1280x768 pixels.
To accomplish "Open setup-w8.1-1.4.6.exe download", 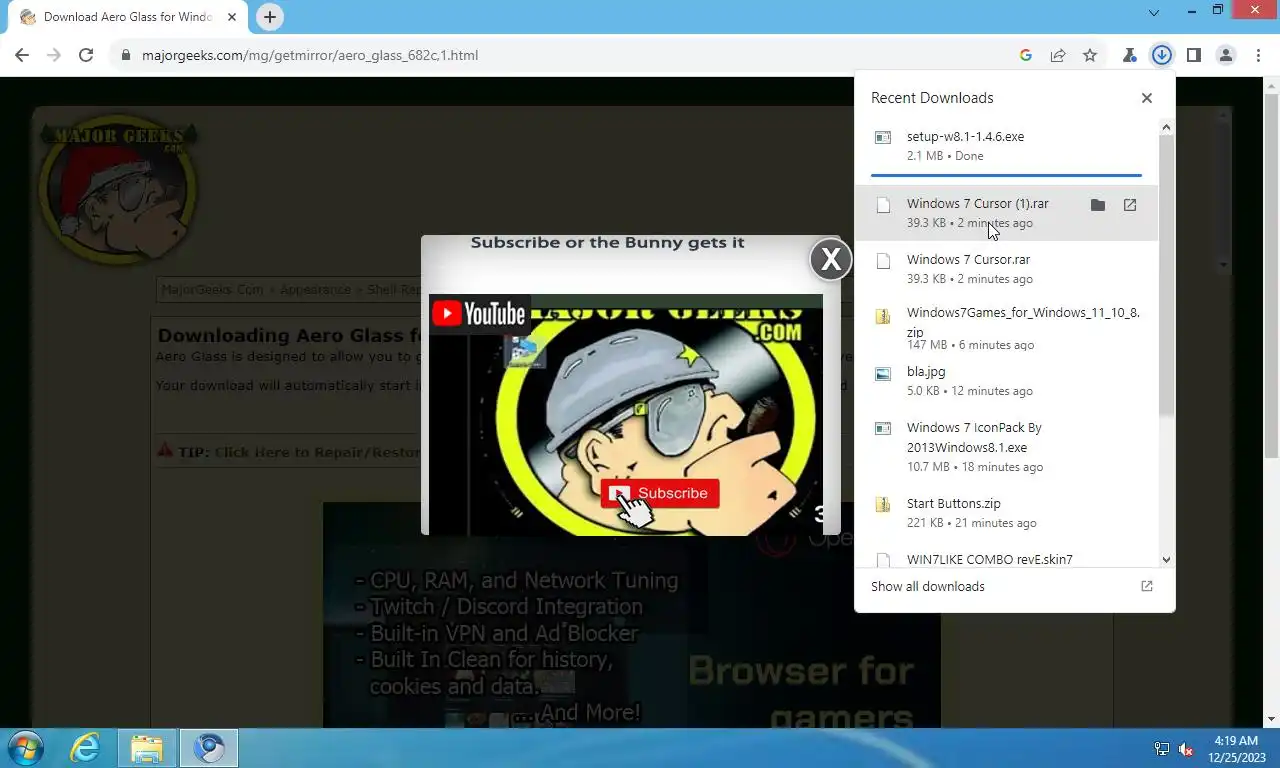I will pos(1006,146).
